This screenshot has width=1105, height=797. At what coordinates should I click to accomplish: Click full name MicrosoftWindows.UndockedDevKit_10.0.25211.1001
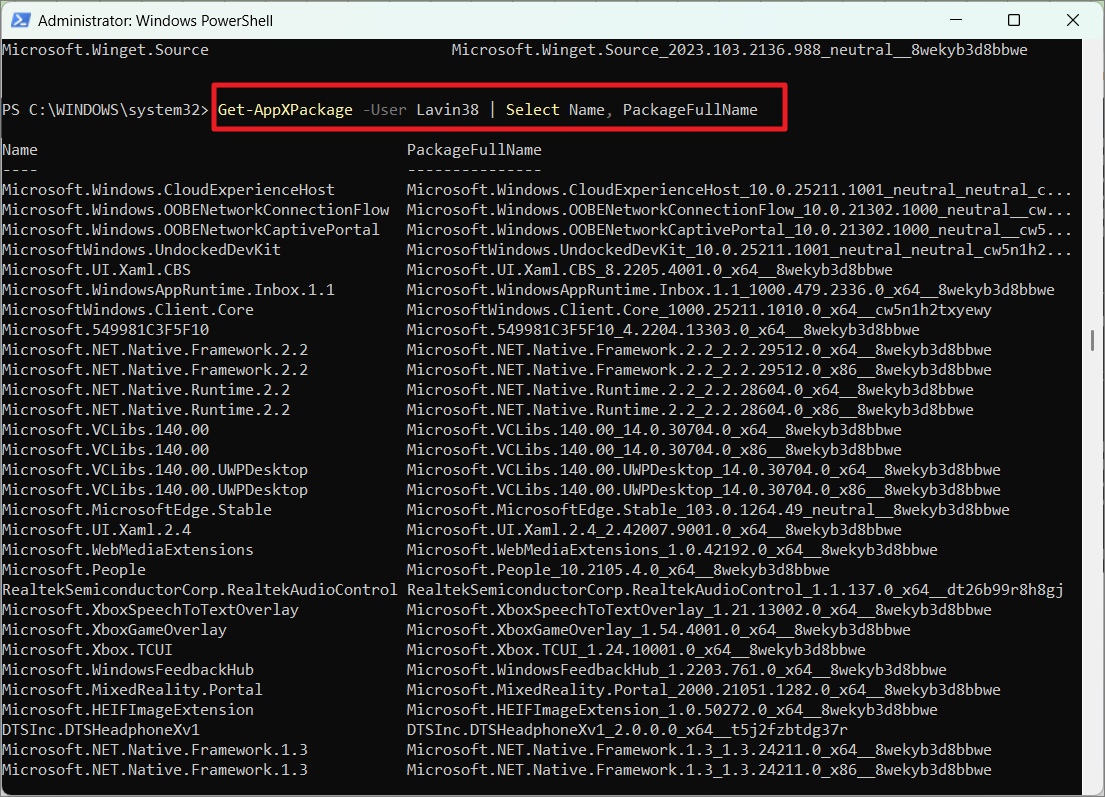[739, 250]
